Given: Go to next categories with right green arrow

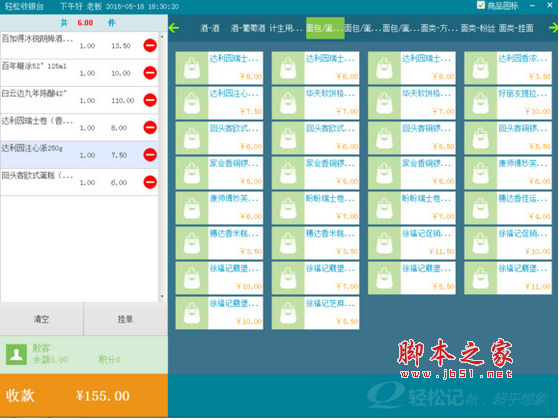Looking at the screenshot, I should (x=554, y=27).
